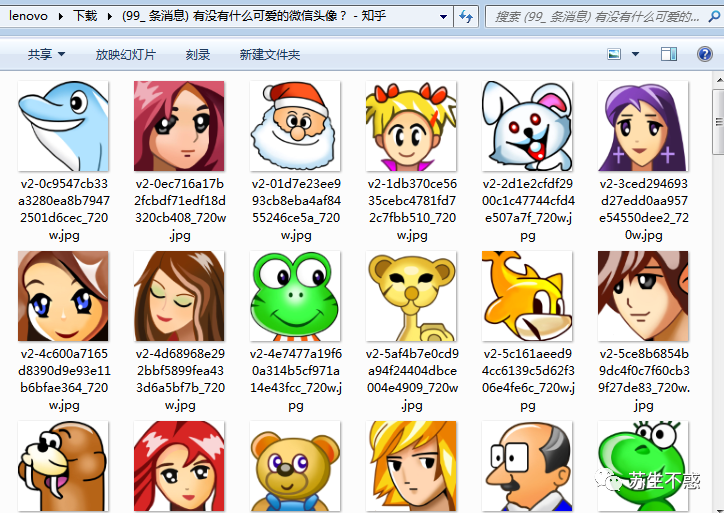Image resolution: width=724 pixels, height=513 pixels.
Task: Click filename v2-2d1e2cfdf2900c1c47744cfd4e507a7f_720w.jpg
Action: (x=528, y=209)
